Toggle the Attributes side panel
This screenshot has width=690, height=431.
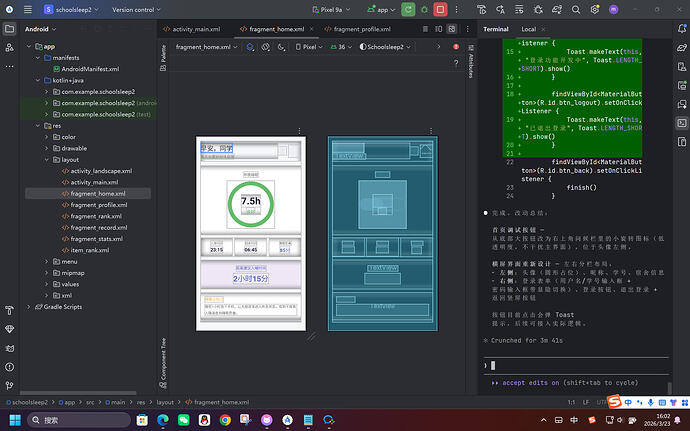pos(470,61)
